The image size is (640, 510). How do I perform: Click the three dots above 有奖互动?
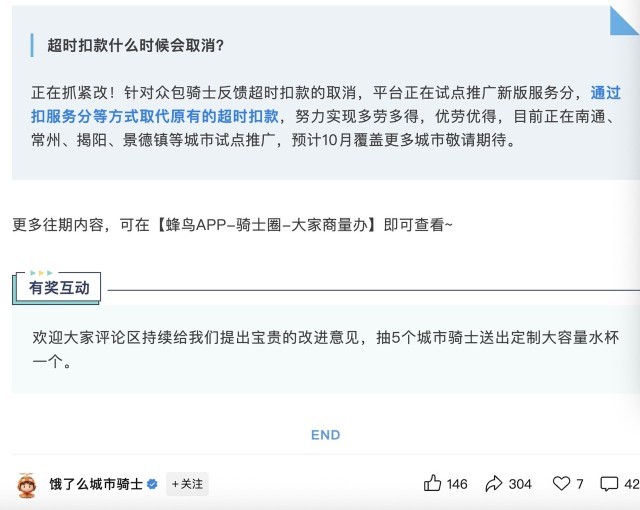[x=41, y=272]
